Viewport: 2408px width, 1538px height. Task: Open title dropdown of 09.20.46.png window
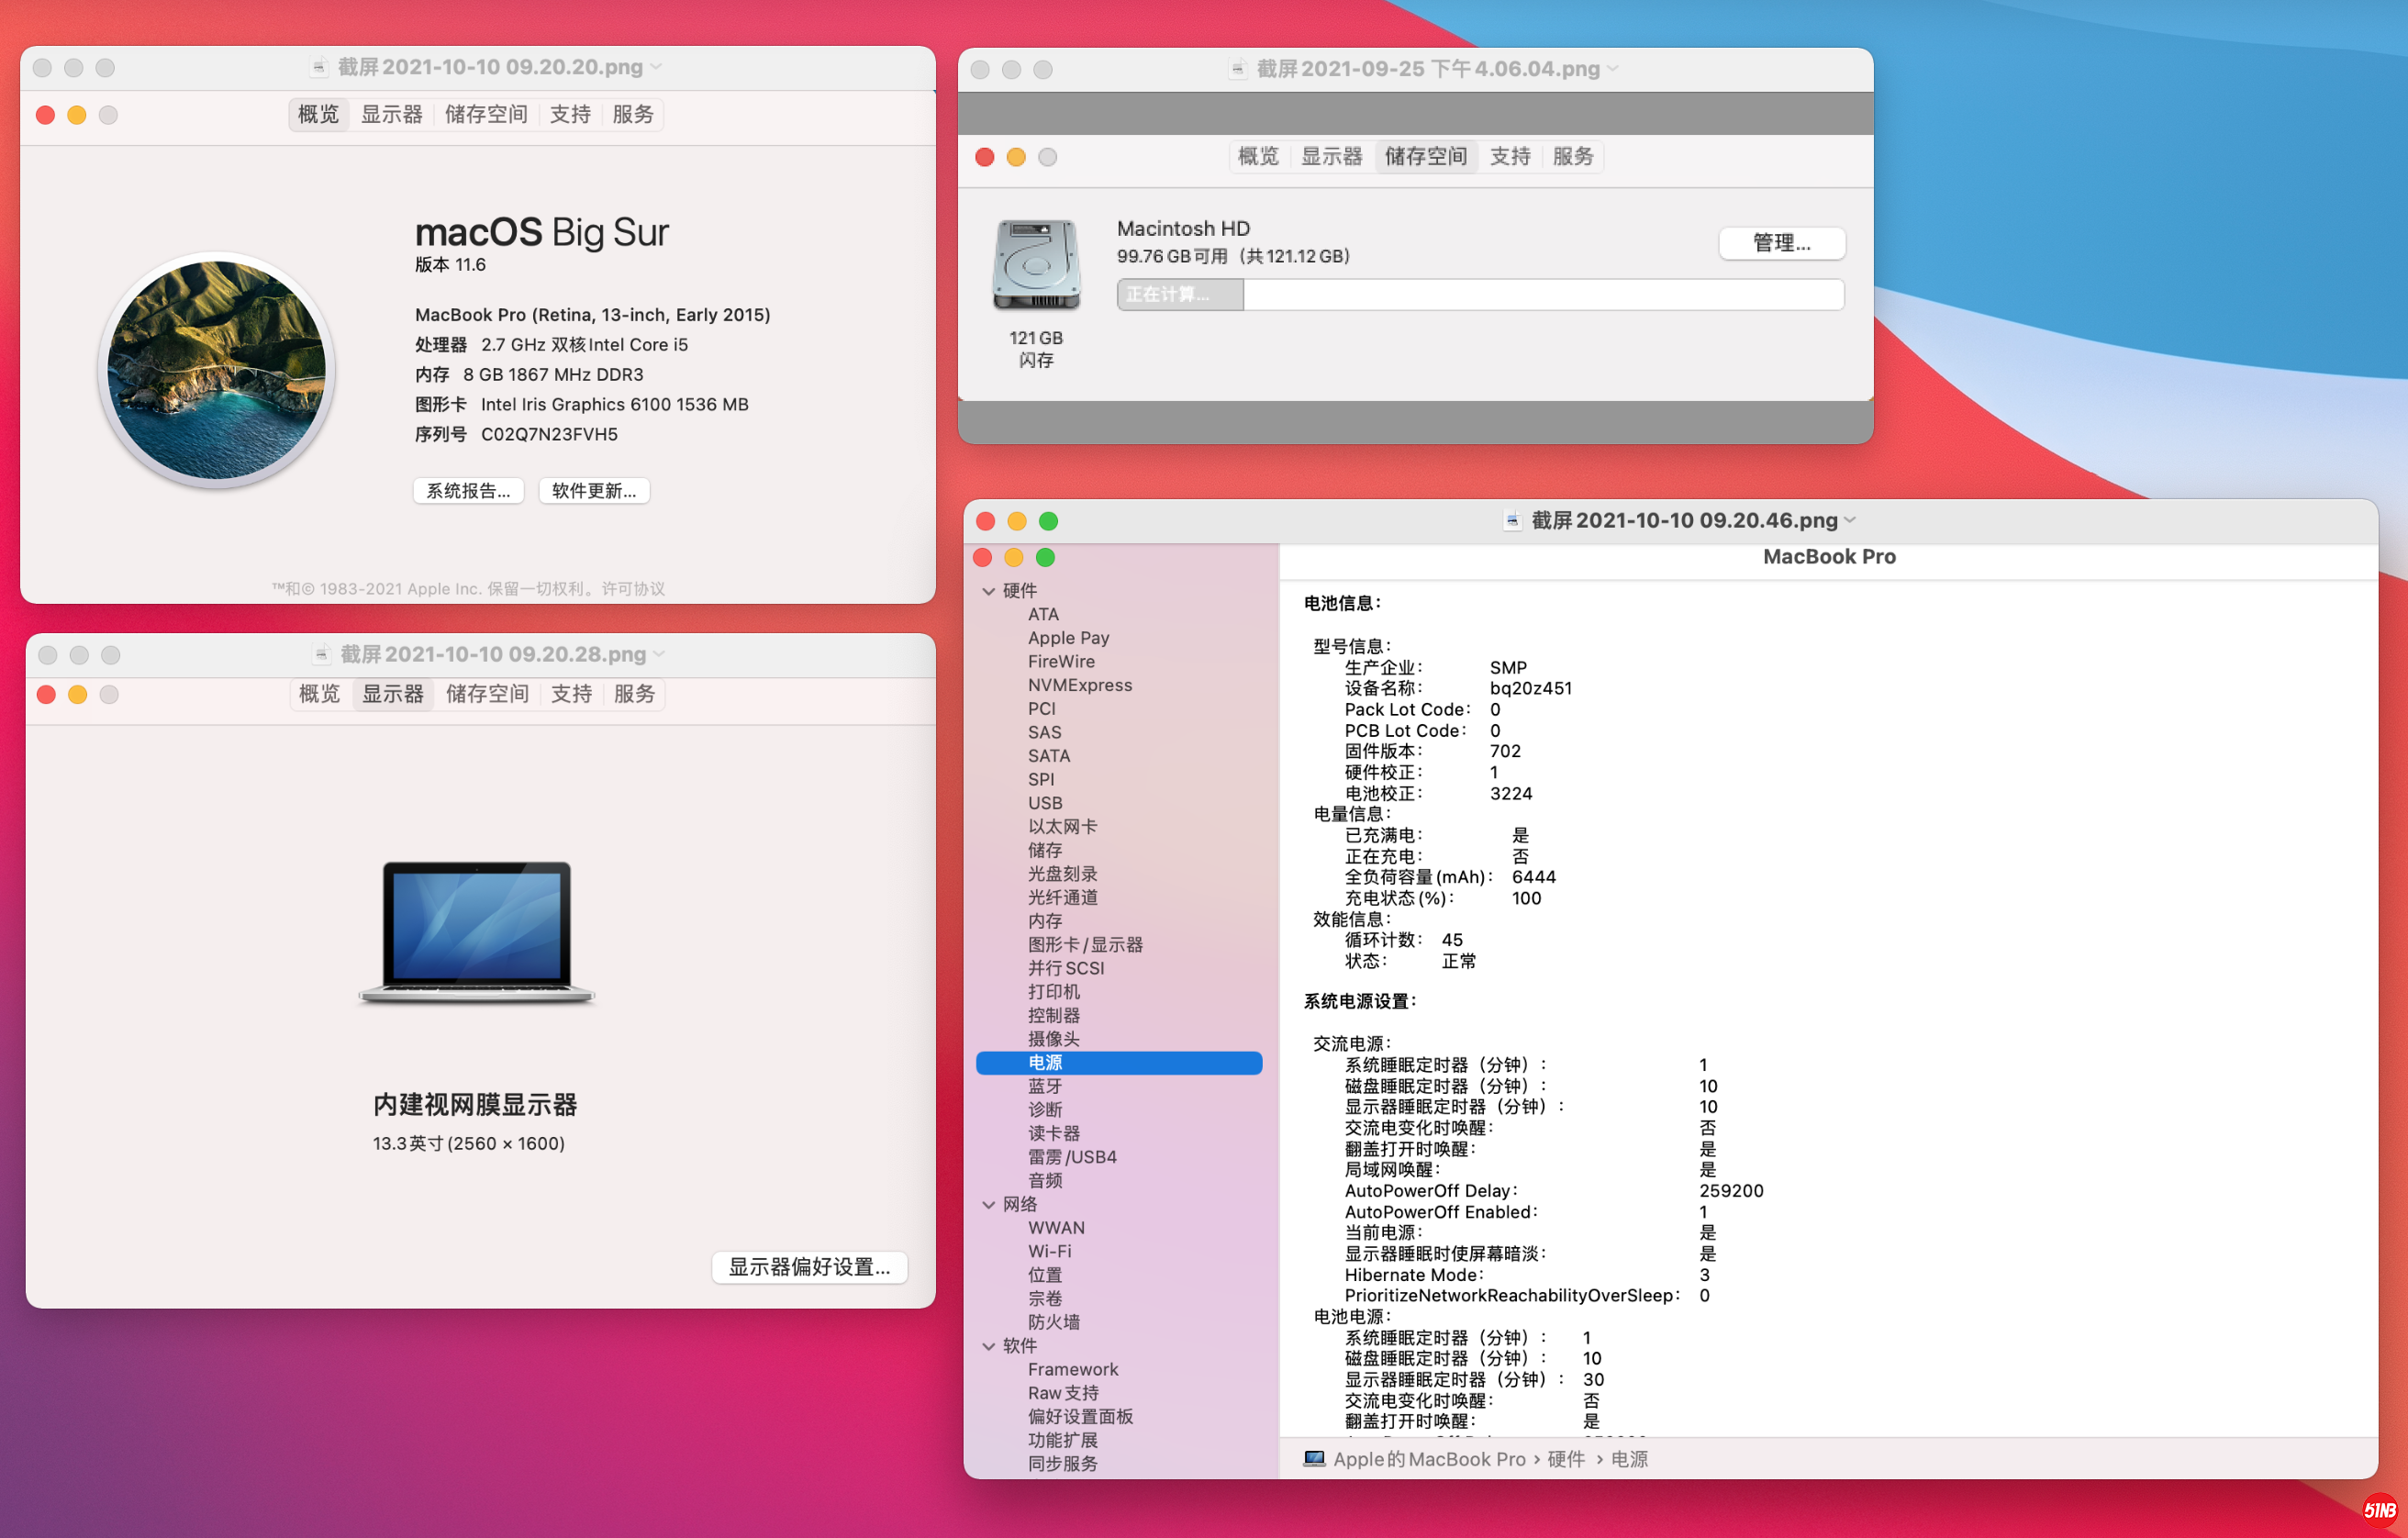tap(1851, 520)
